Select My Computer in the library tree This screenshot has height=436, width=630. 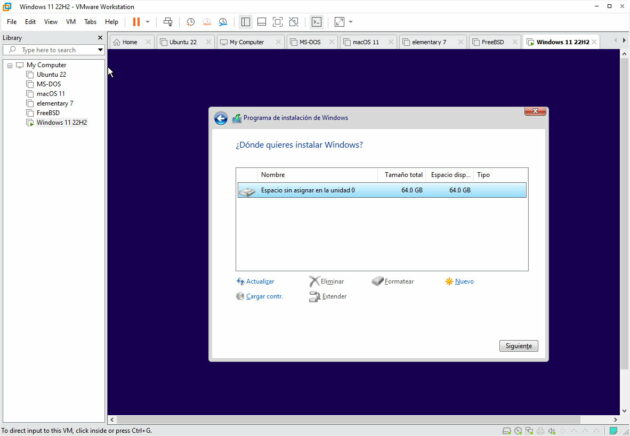pos(46,65)
